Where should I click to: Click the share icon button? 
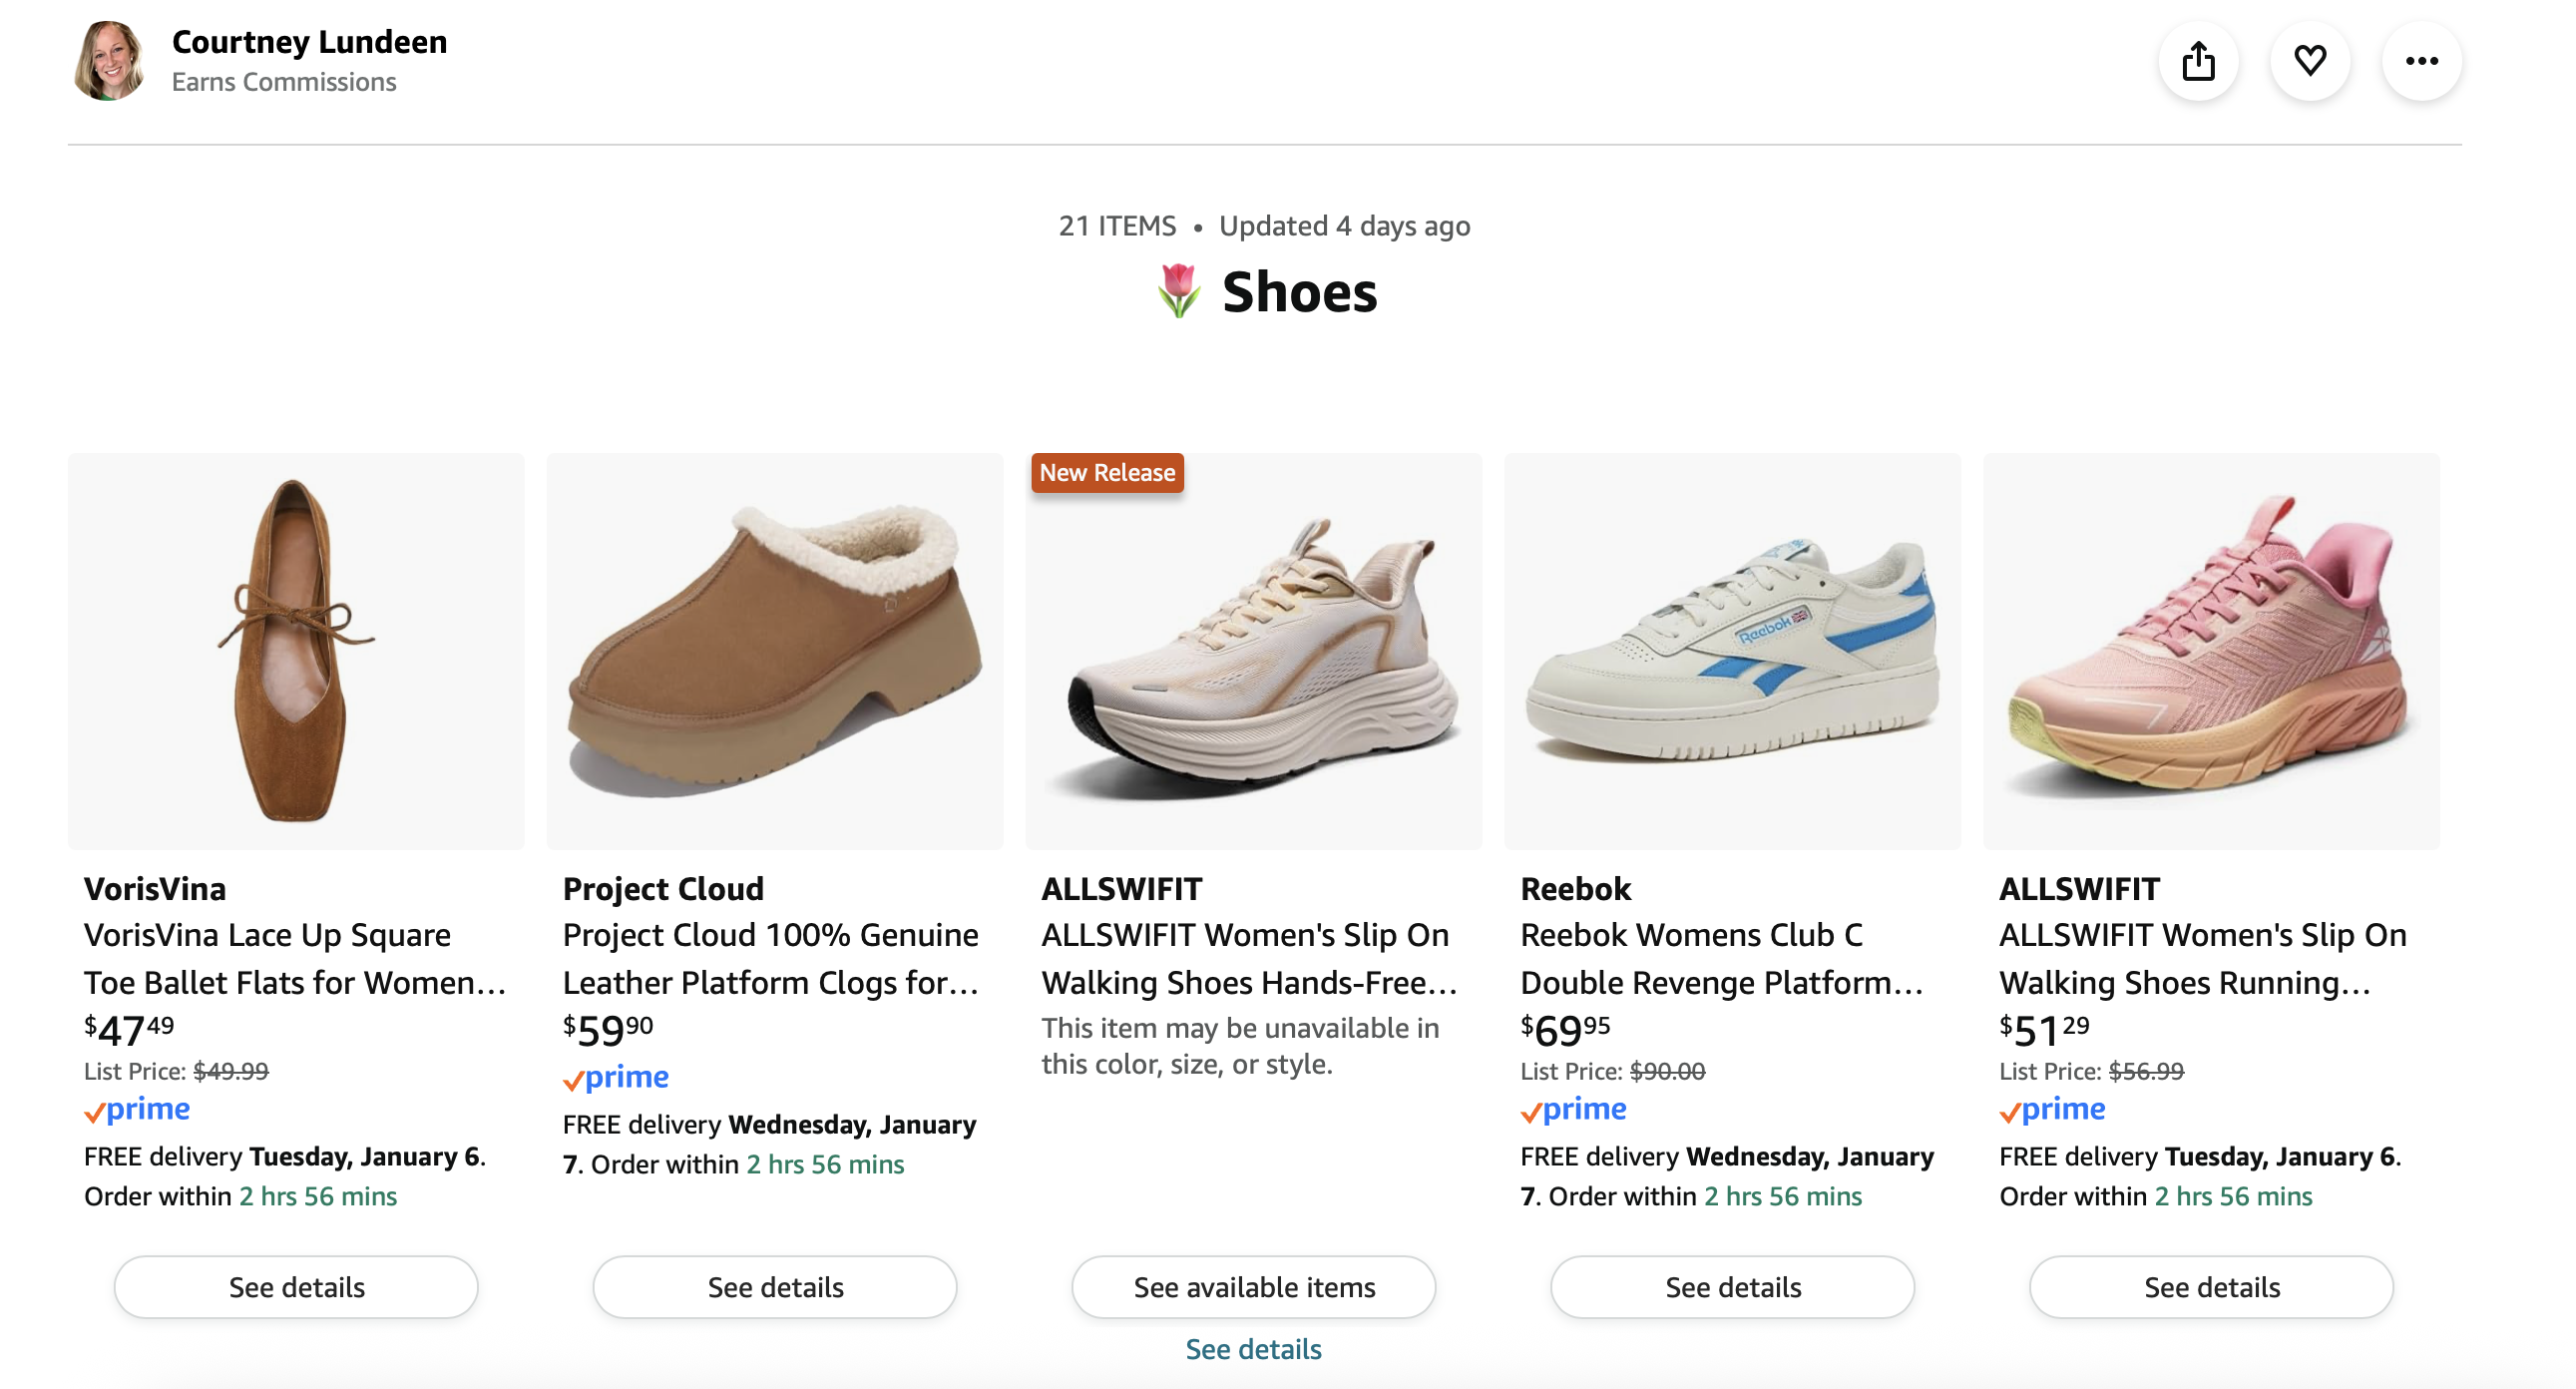(2198, 61)
